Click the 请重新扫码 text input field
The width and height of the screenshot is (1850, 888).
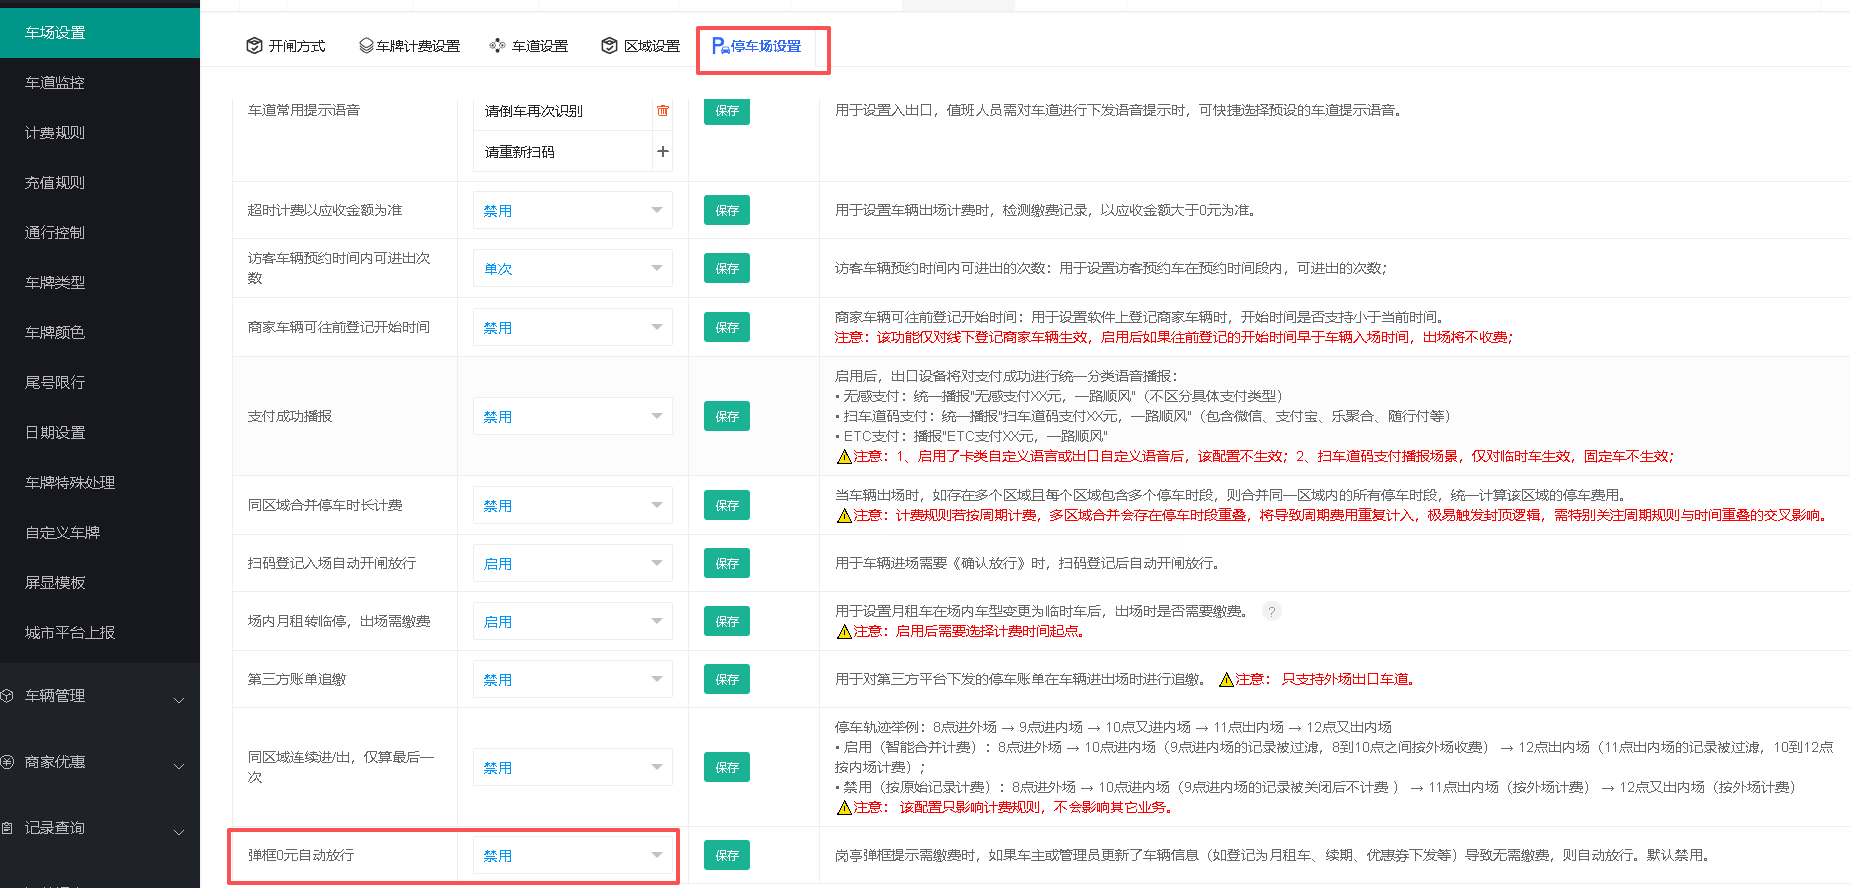(x=563, y=152)
